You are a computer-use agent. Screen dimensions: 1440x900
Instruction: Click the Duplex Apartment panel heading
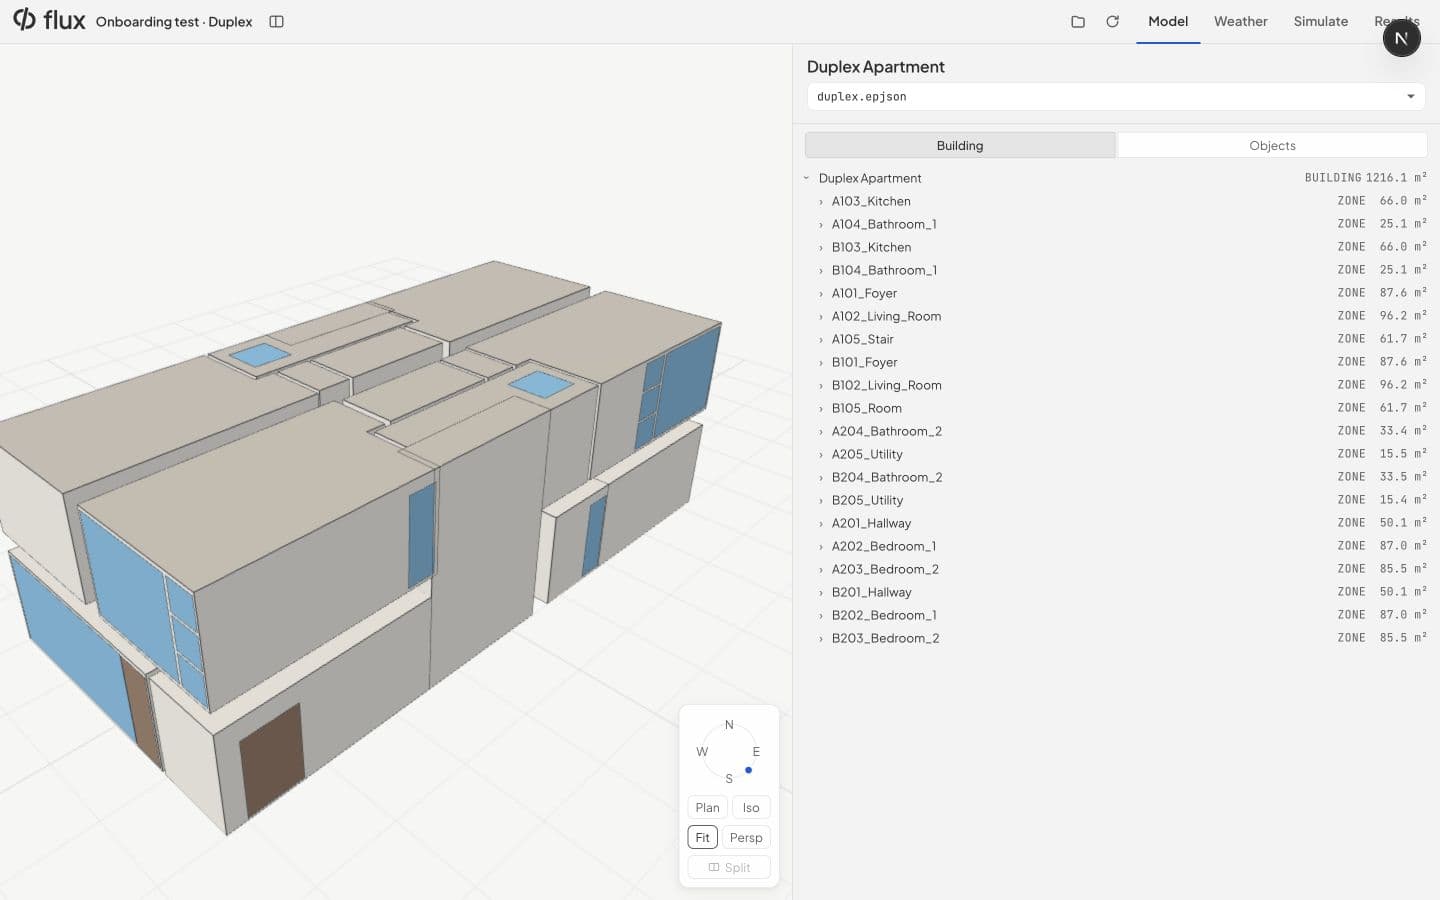click(875, 66)
